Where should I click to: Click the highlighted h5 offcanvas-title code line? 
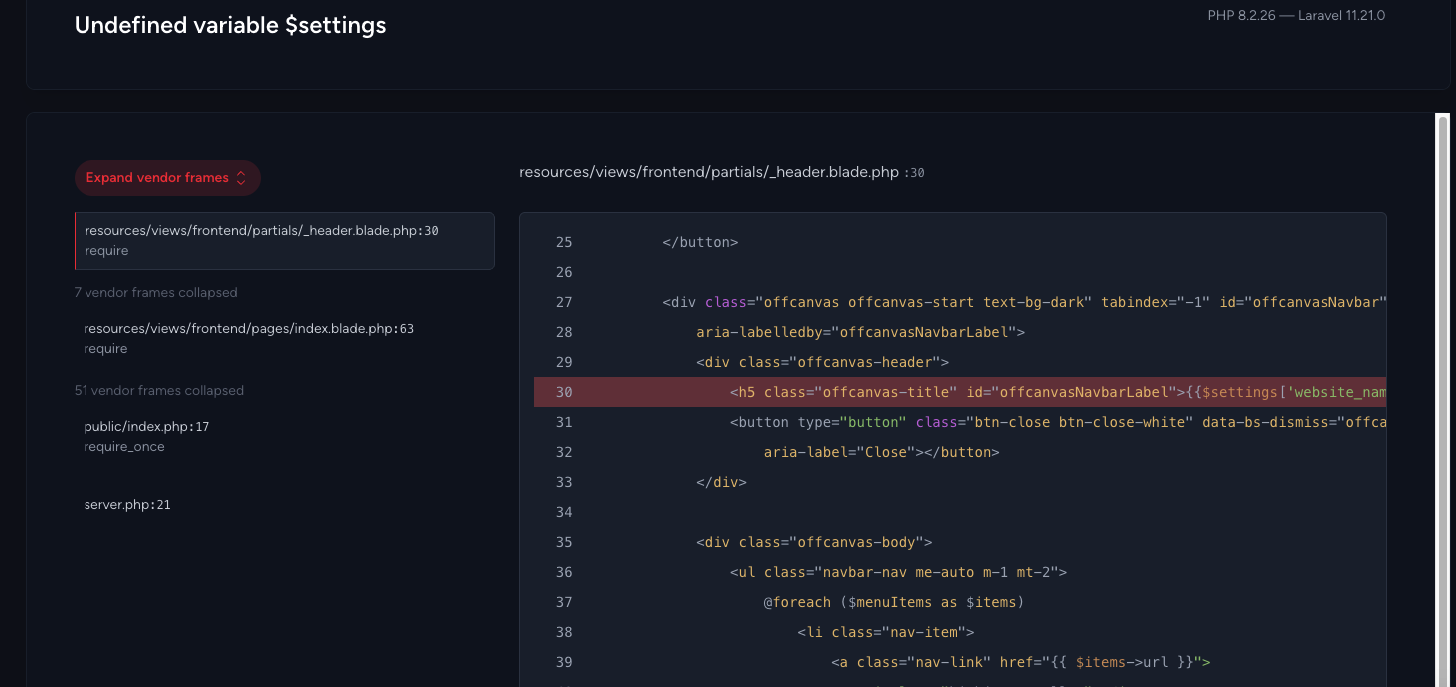click(960, 392)
